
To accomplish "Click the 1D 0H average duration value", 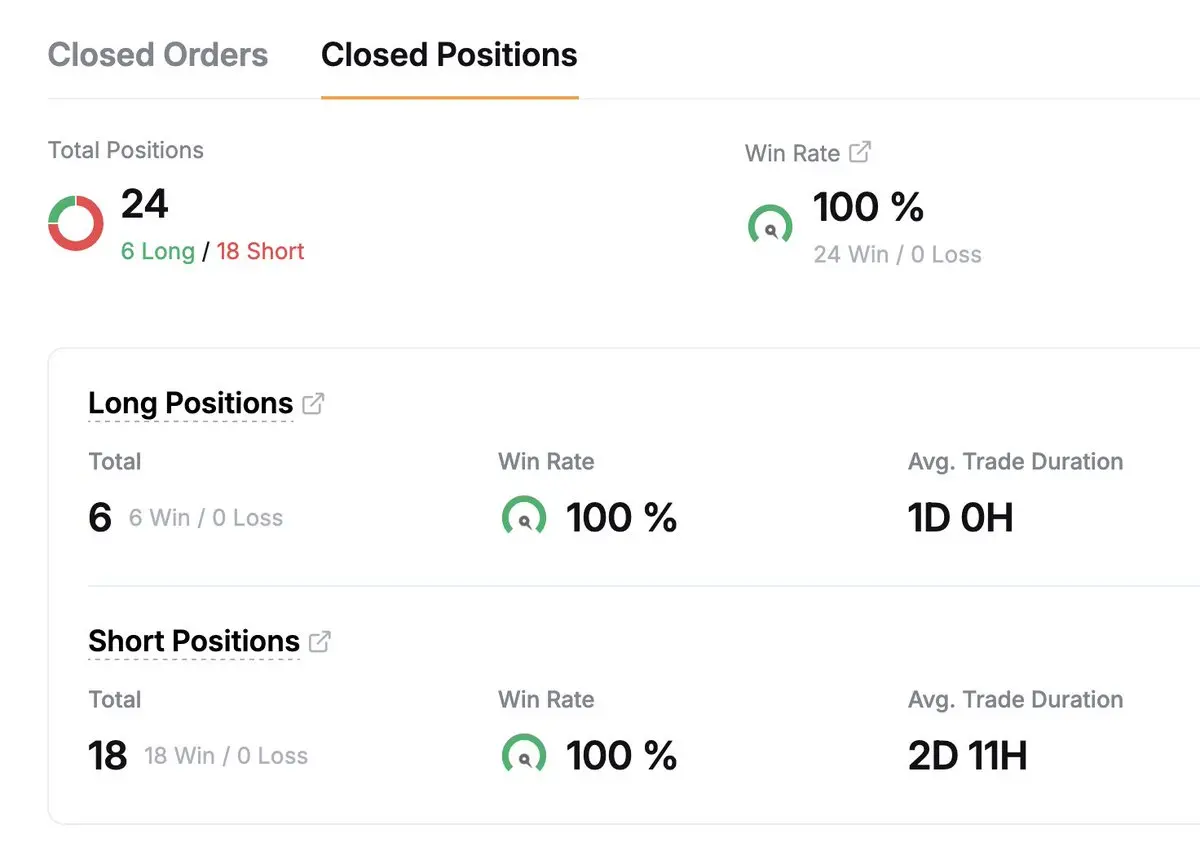I will [x=960, y=518].
